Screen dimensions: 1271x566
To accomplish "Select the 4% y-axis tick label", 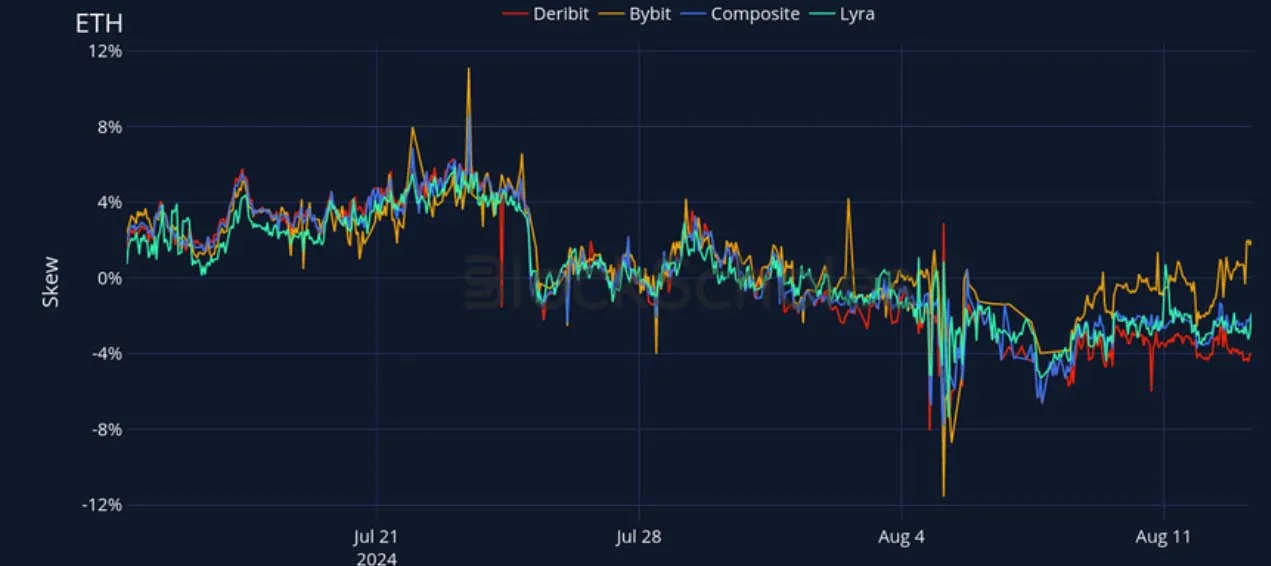I will tap(108, 202).
